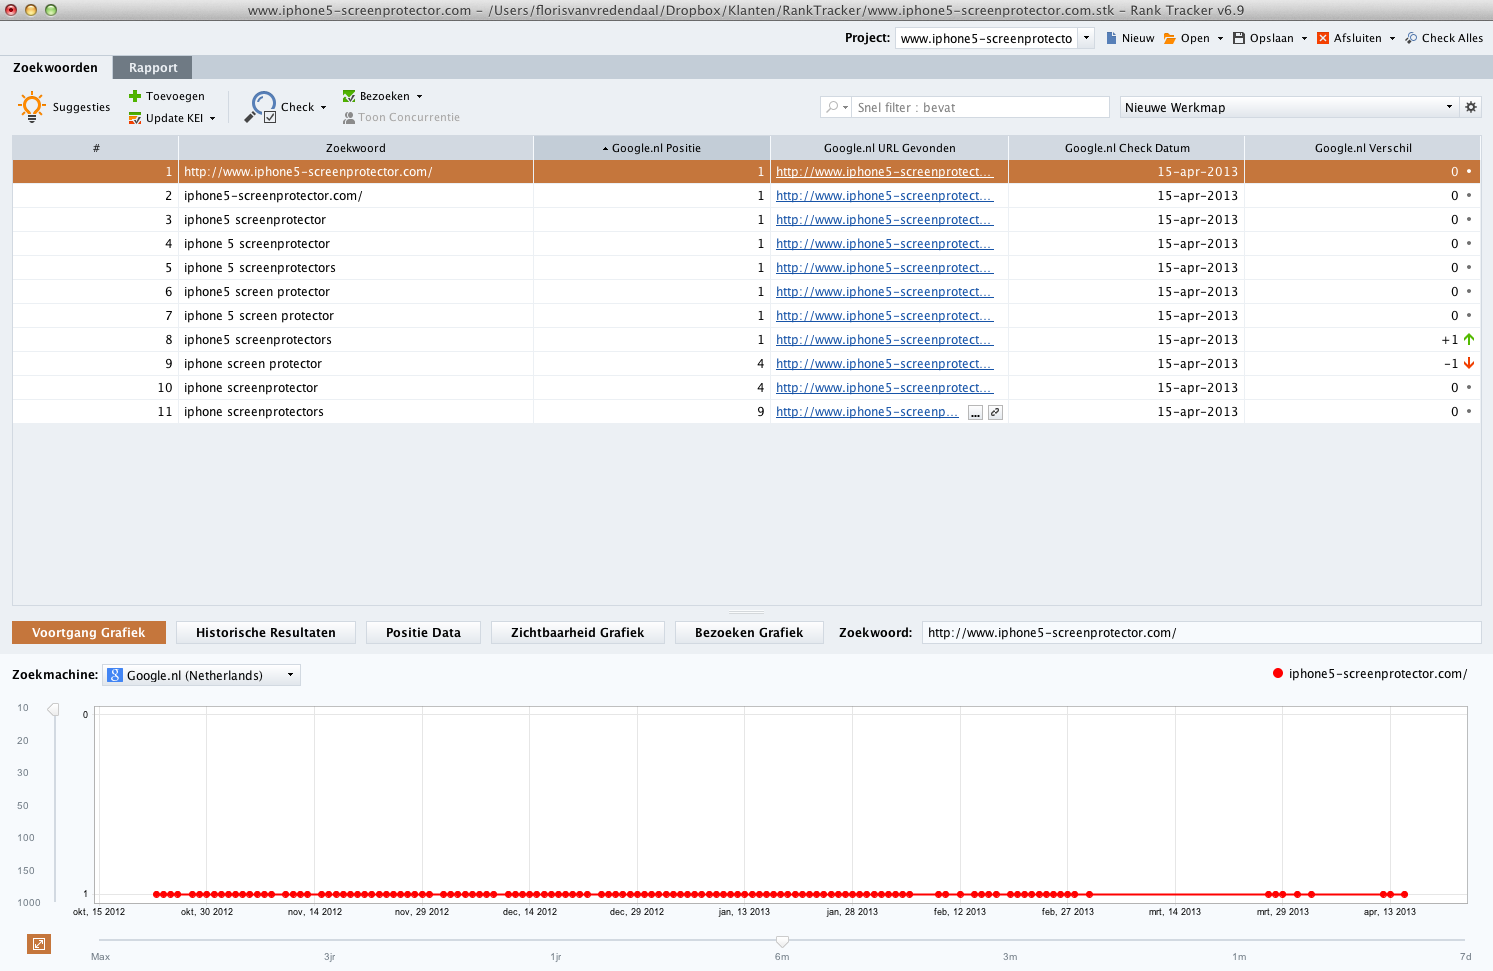This screenshot has height=971, width=1493.
Task: Open the Historische Resultaten tab
Action: [x=266, y=632]
